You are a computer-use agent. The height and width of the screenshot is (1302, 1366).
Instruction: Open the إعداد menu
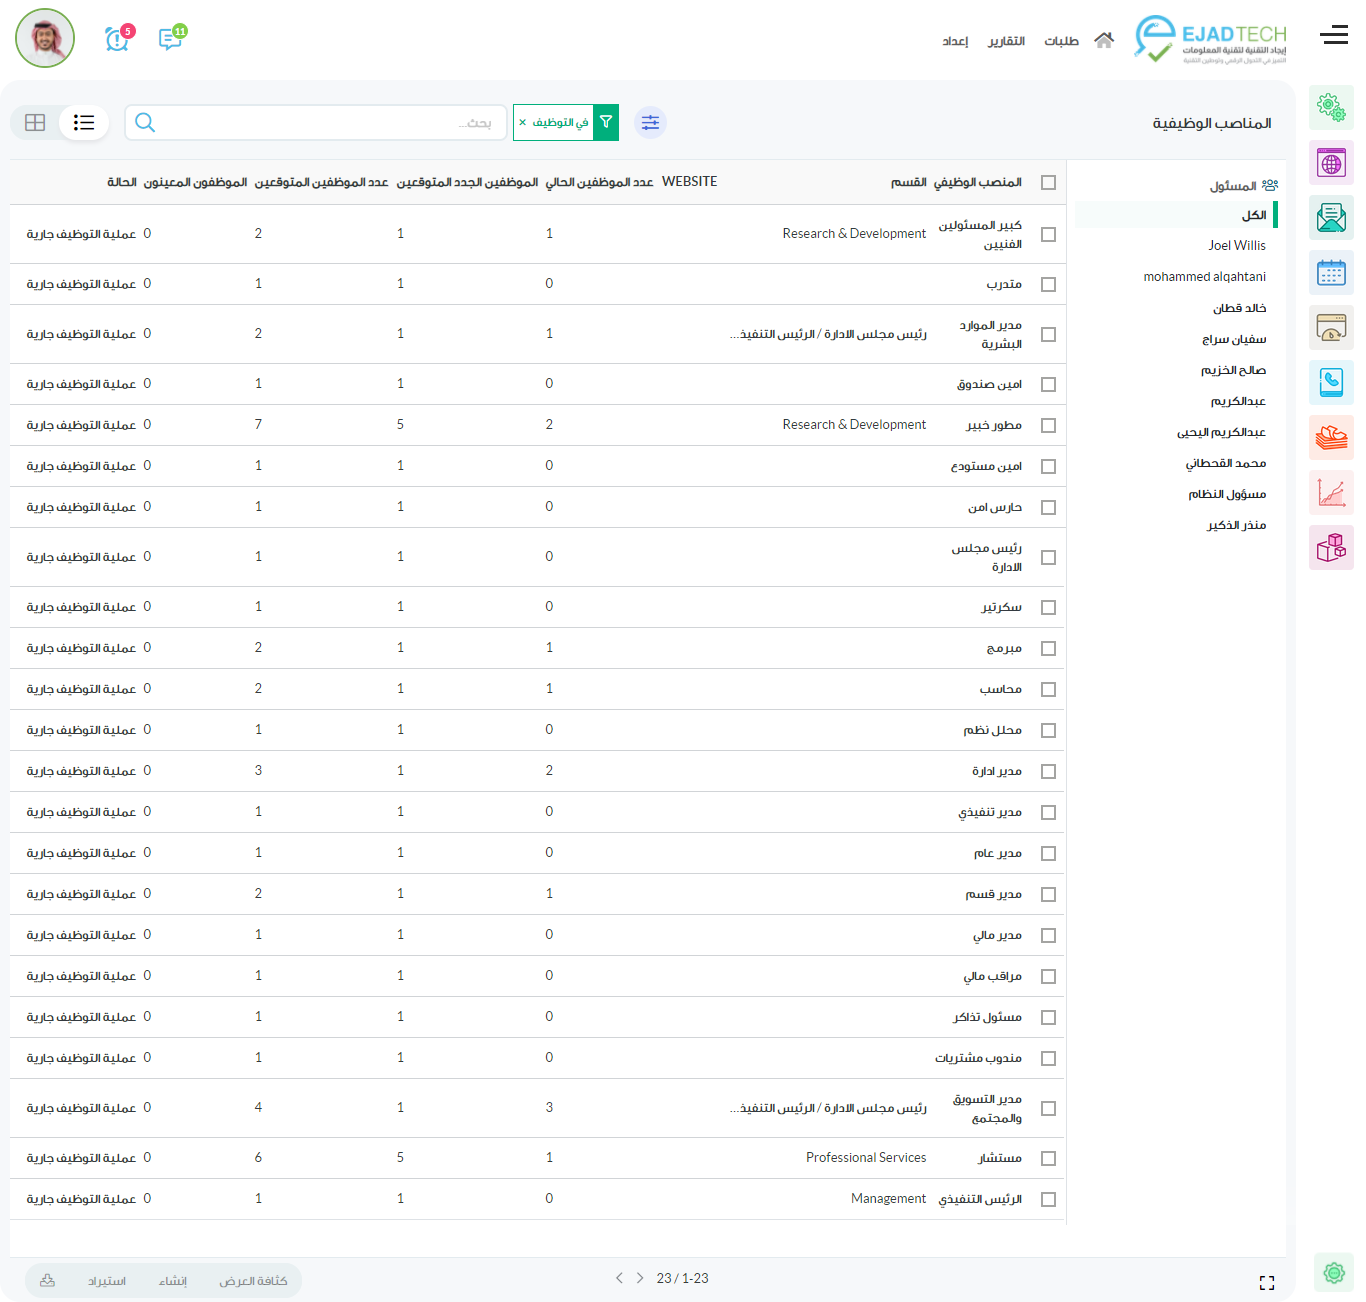click(x=955, y=41)
